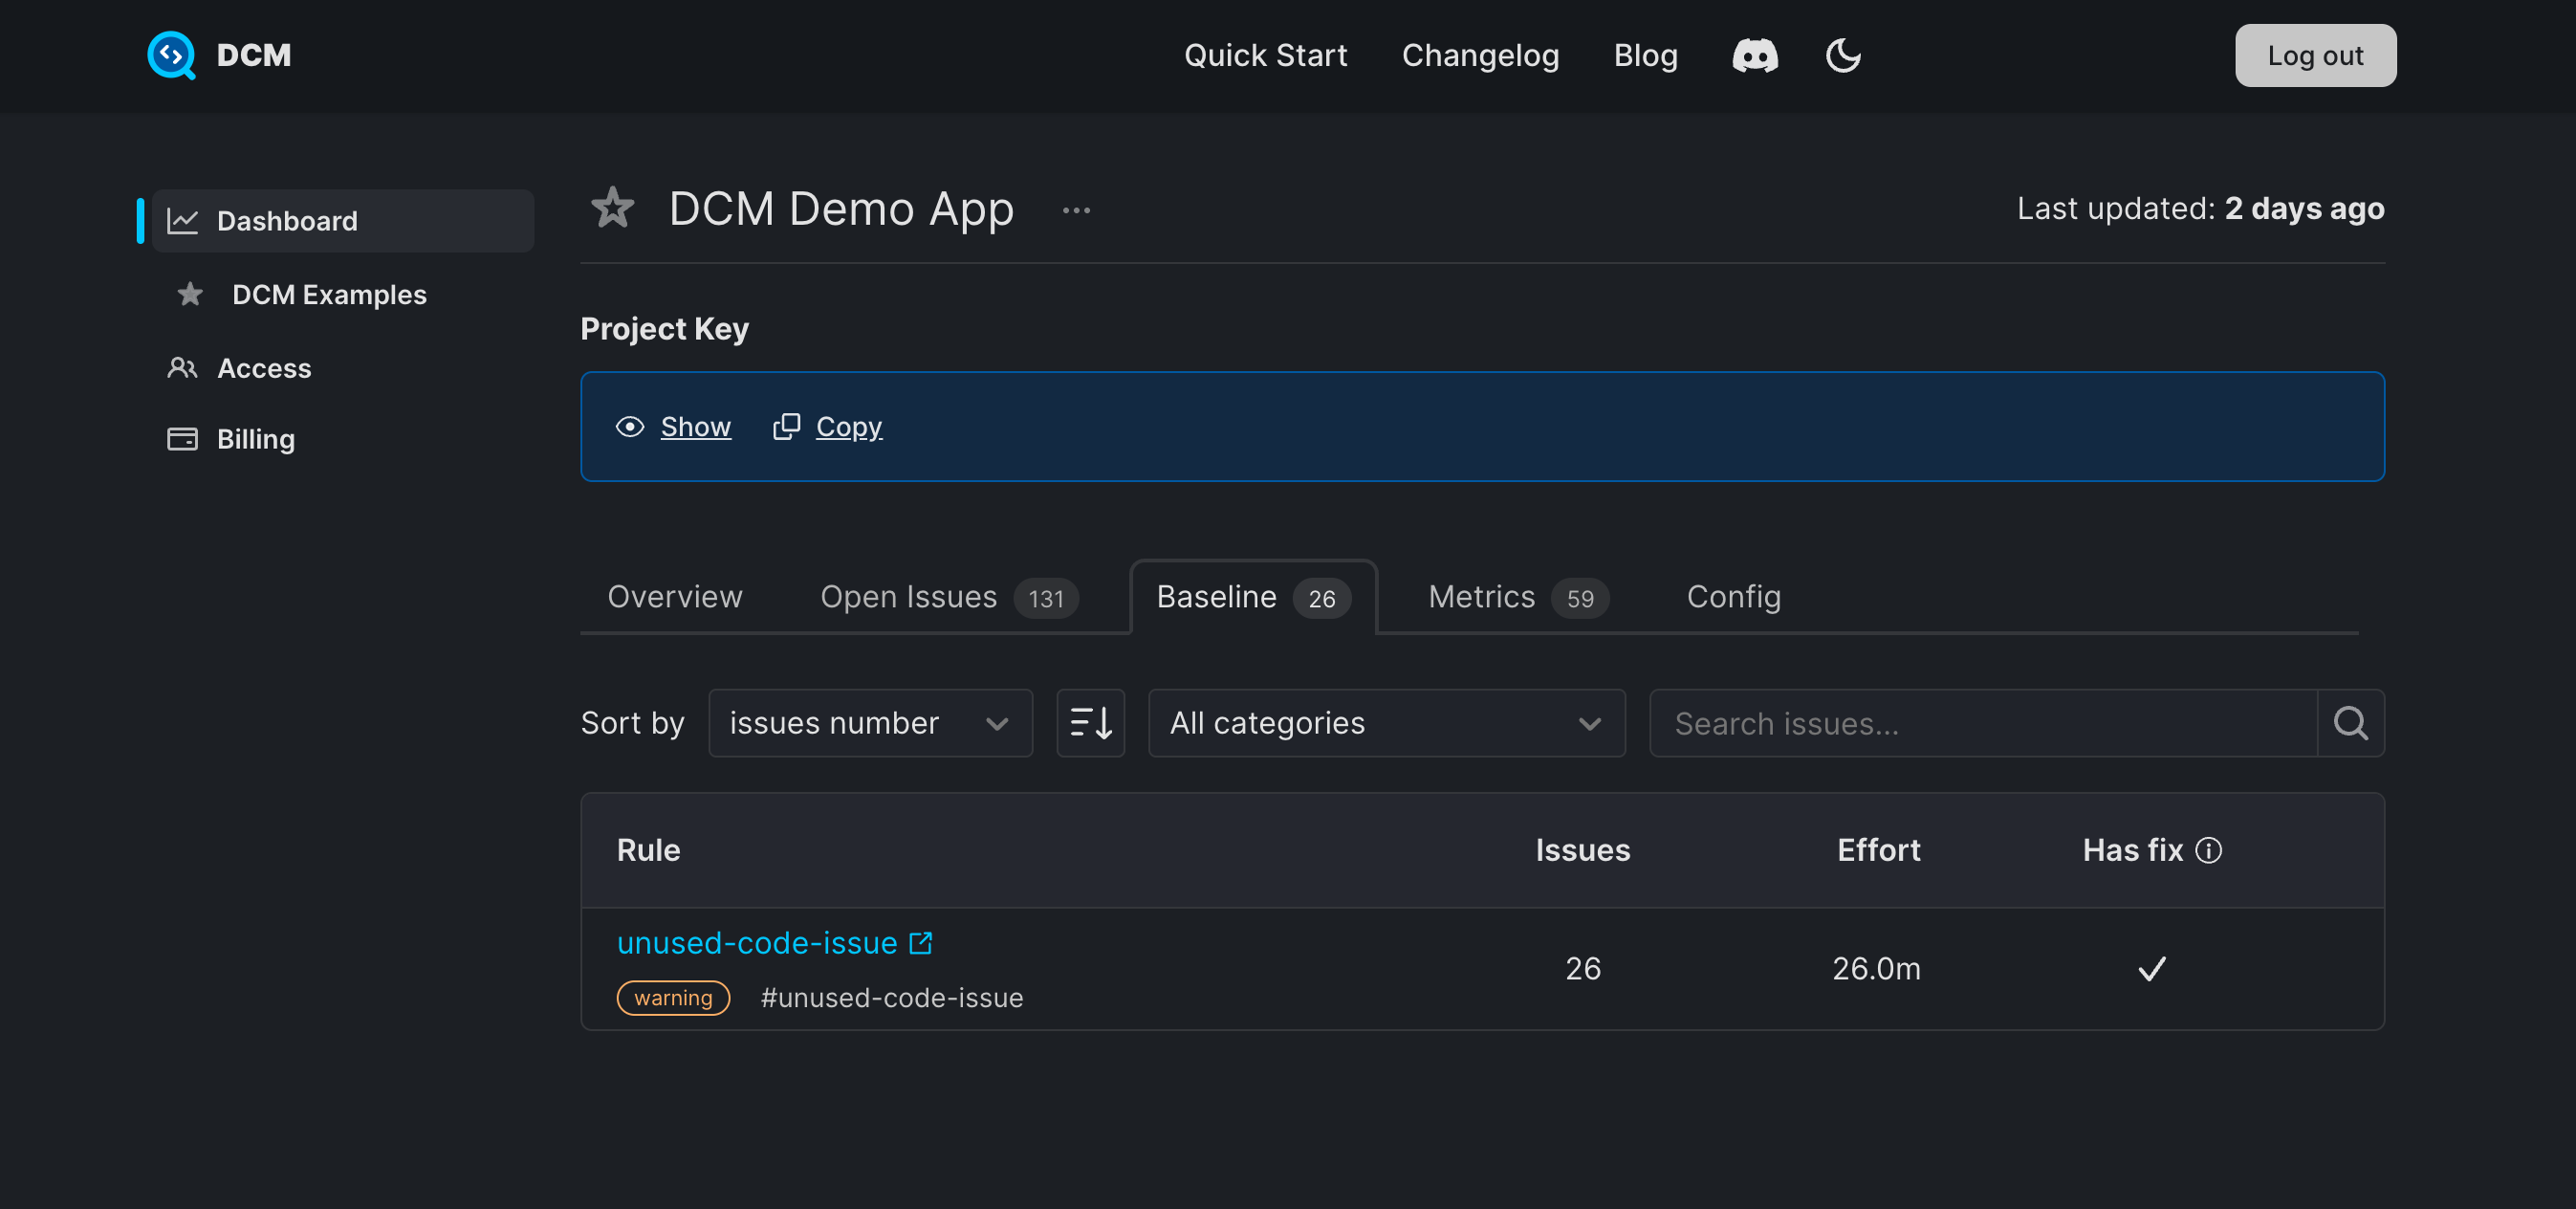Open the Sort by issues number dropdown
Viewport: 2576px width, 1209px height.
(870, 723)
